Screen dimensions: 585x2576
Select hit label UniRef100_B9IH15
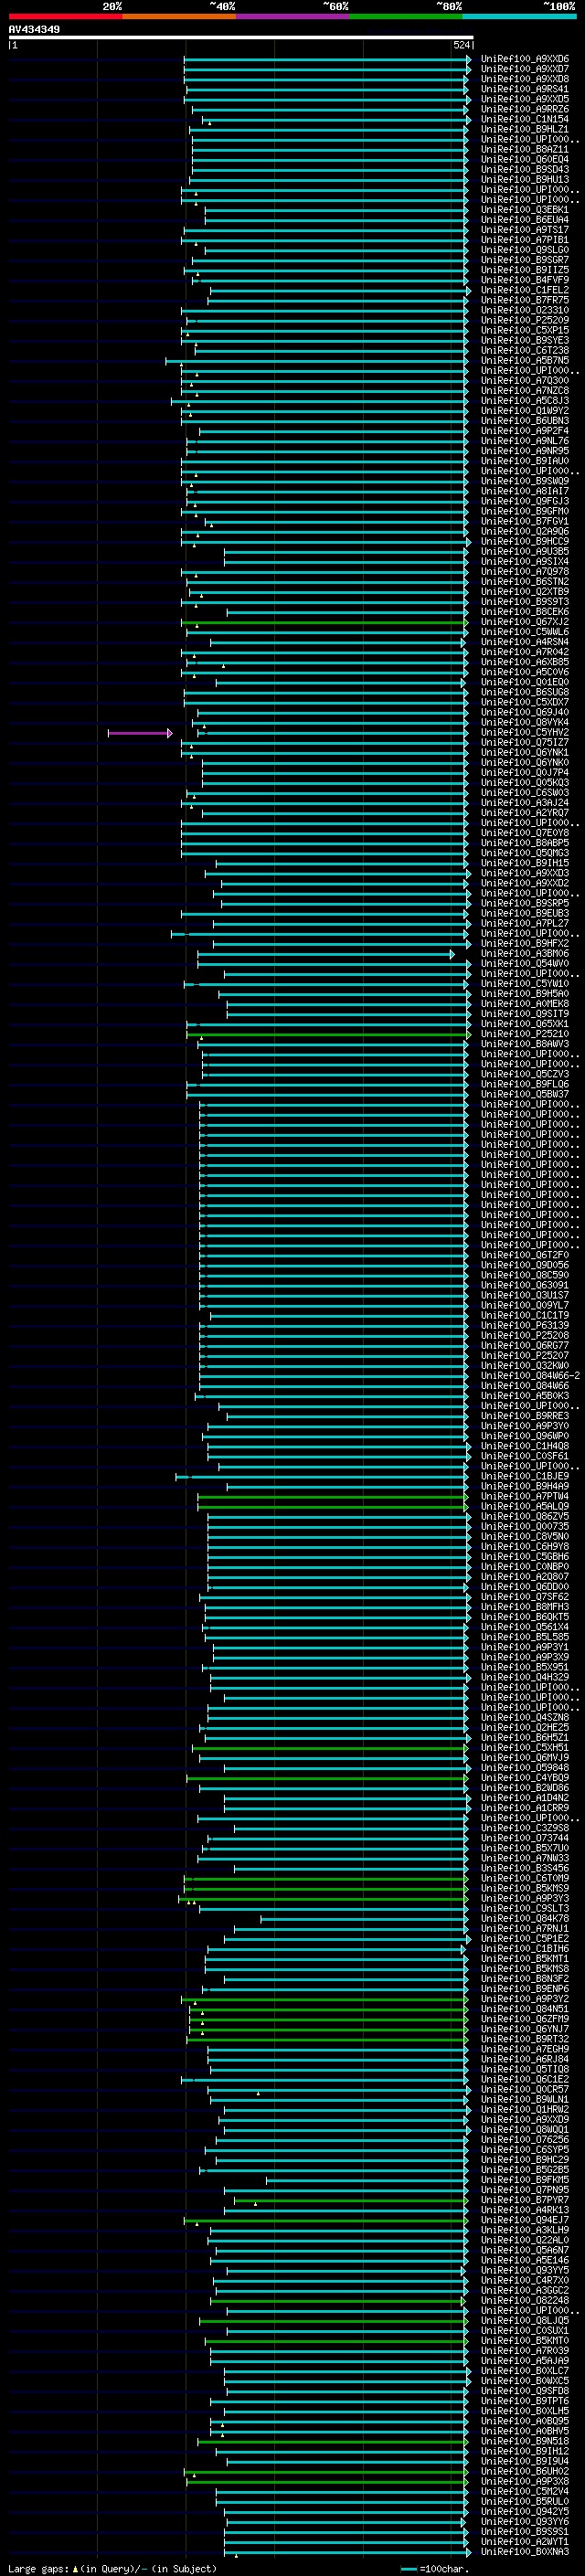click(525, 863)
